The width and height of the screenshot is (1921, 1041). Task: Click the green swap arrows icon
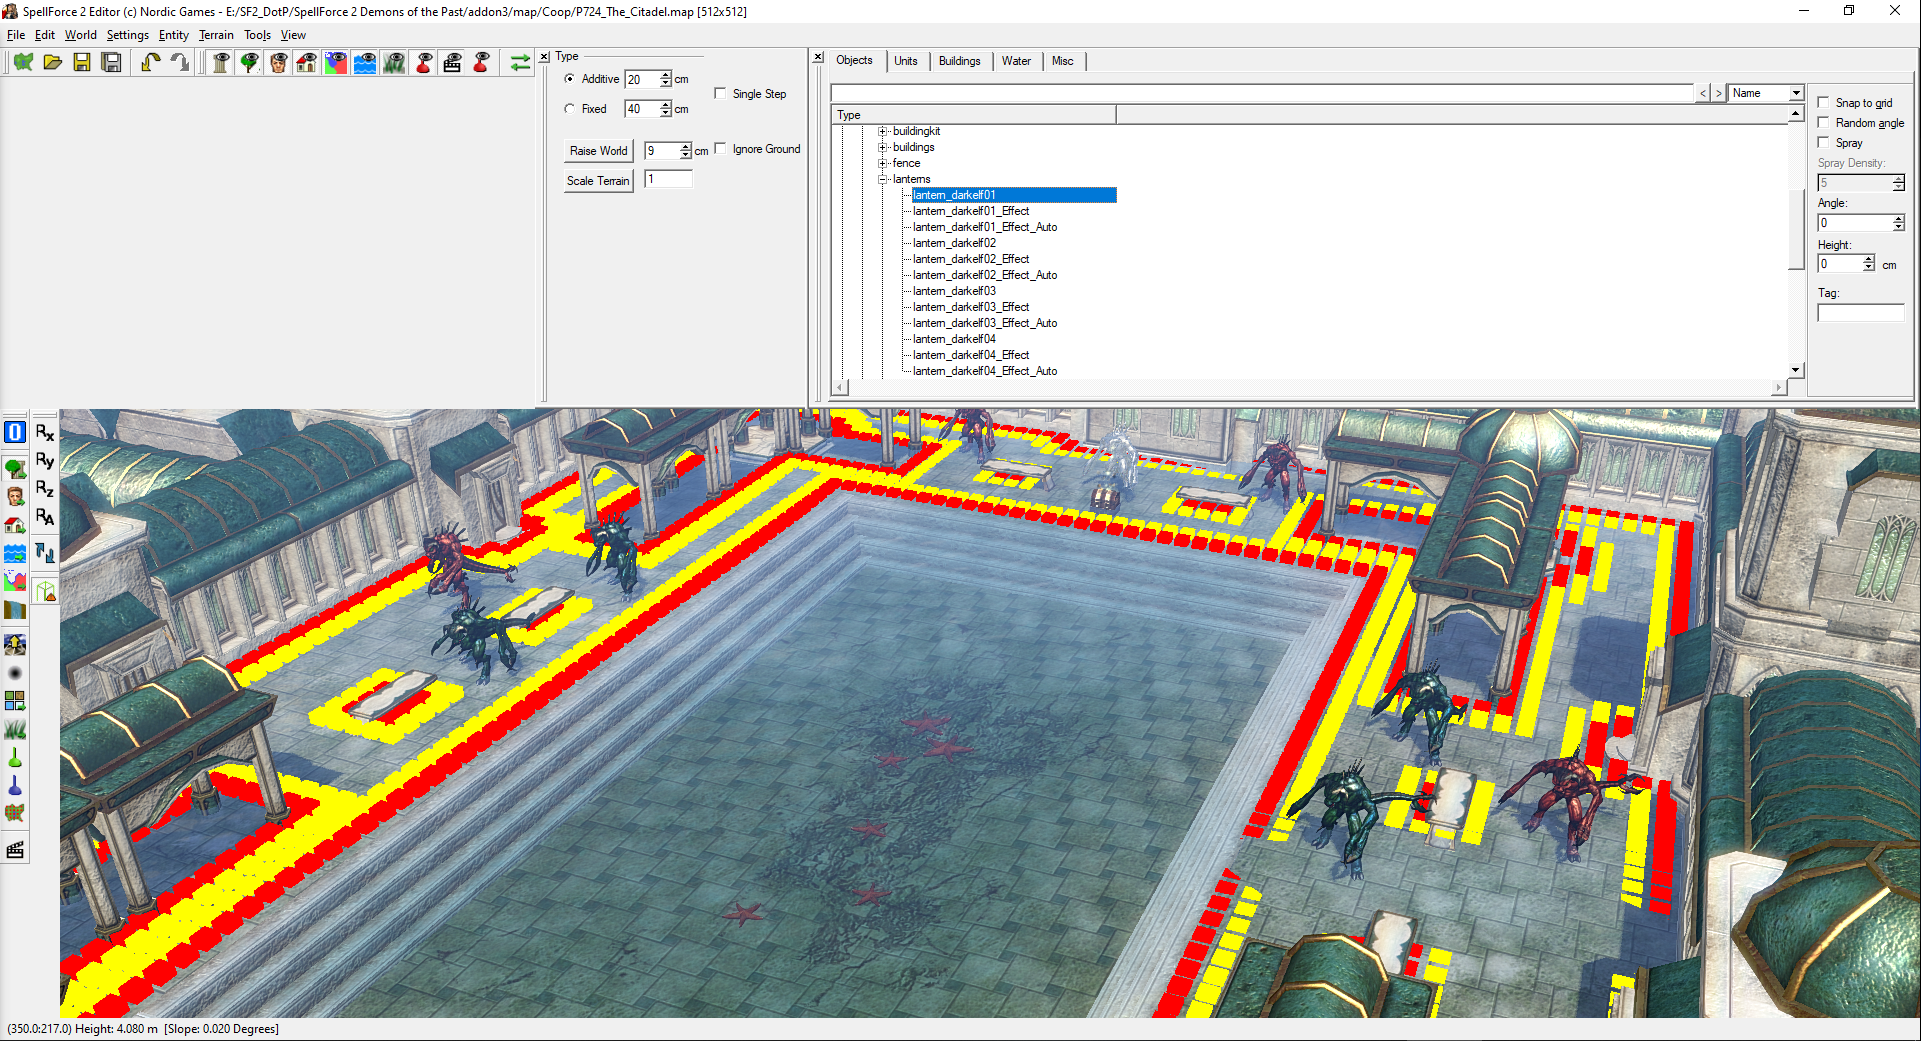click(520, 63)
